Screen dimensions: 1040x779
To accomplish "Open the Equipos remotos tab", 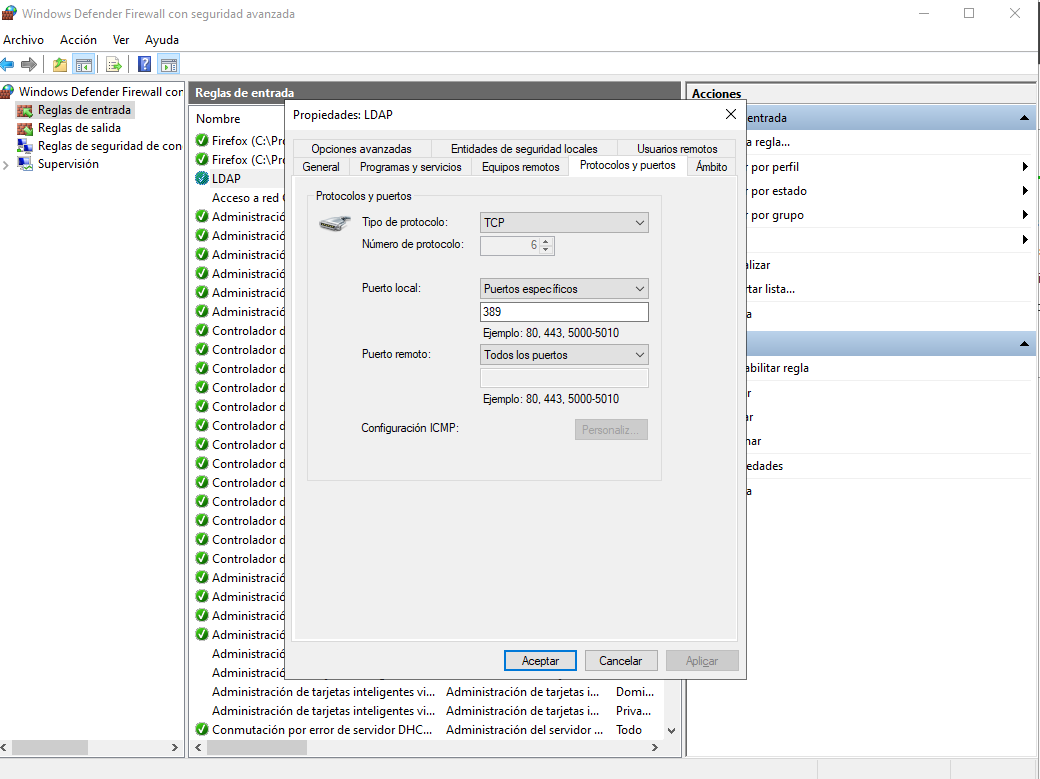I will [x=520, y=167].
